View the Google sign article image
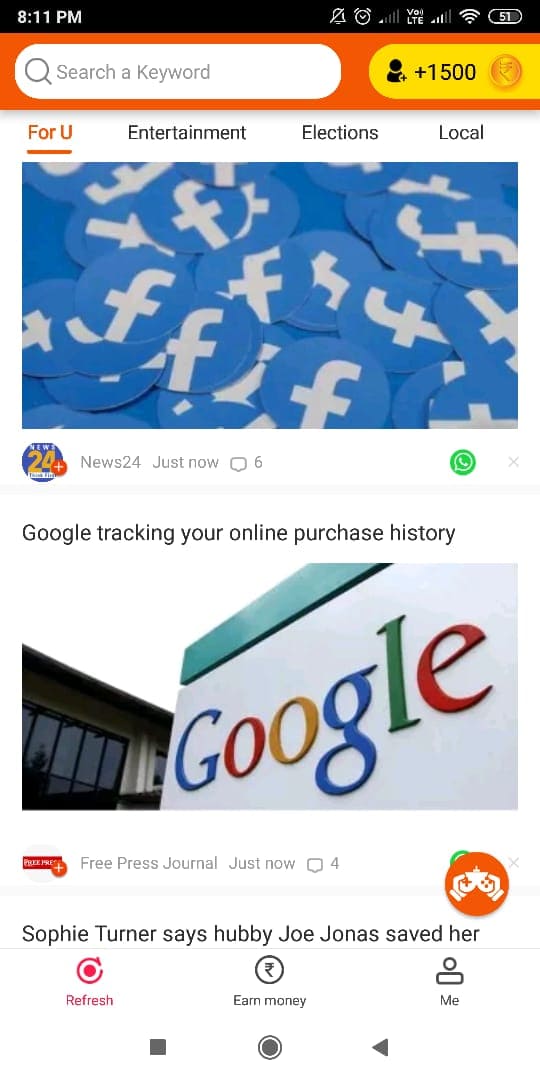This screenshot has height=1080, width=540. point(270,687)
